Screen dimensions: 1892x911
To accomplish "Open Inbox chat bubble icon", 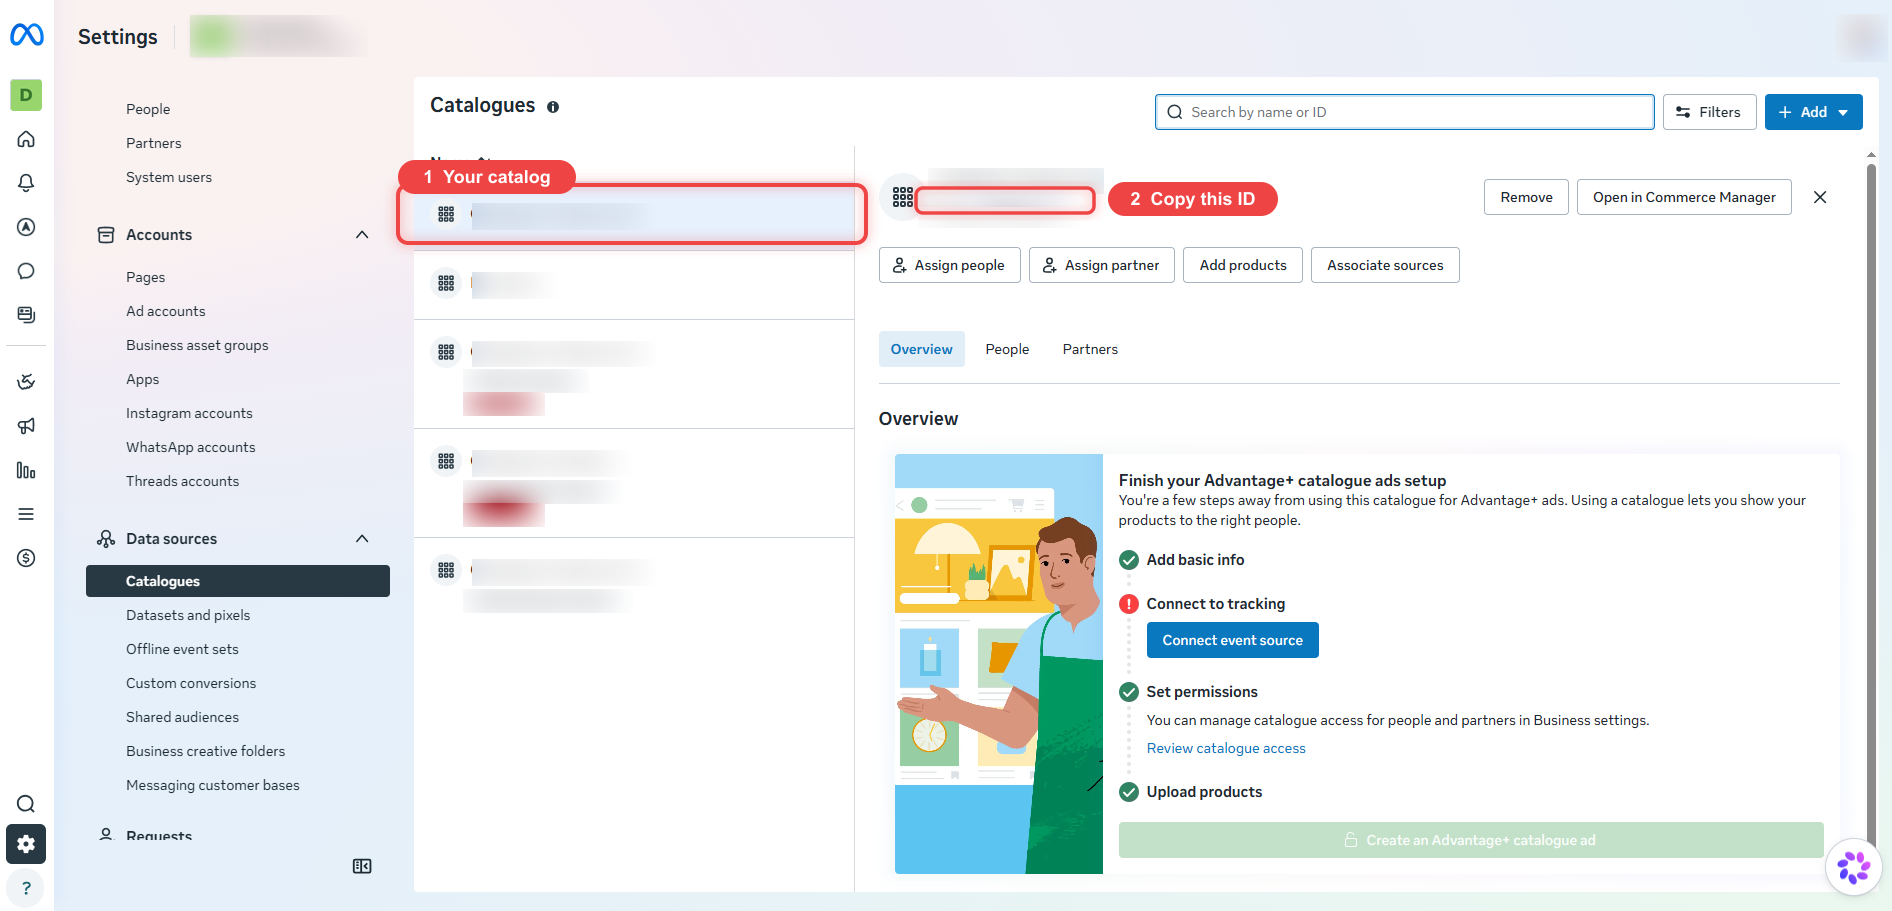I will tap(26, 271).
